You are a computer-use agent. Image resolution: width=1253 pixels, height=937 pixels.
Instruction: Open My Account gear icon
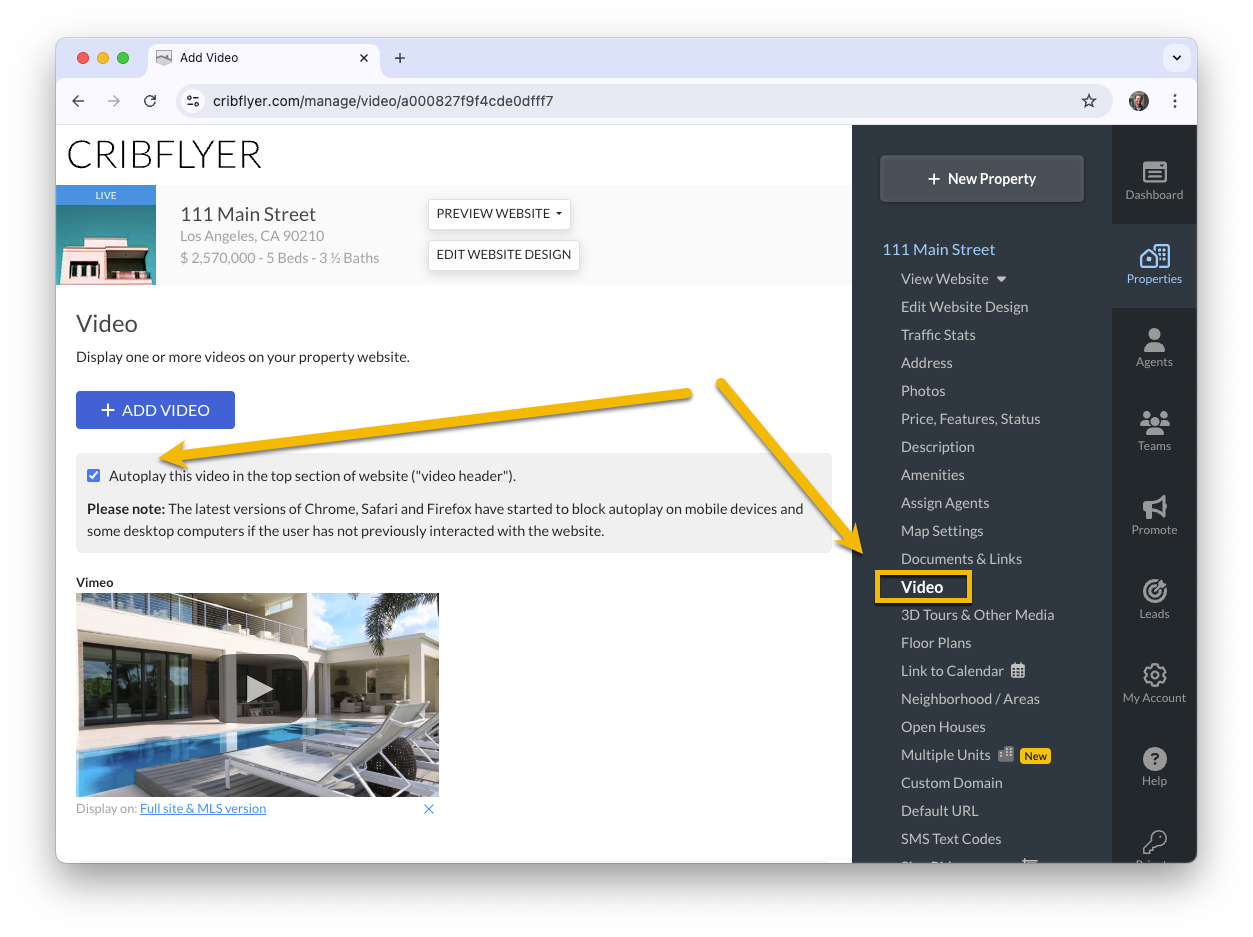pos(1154,674)
